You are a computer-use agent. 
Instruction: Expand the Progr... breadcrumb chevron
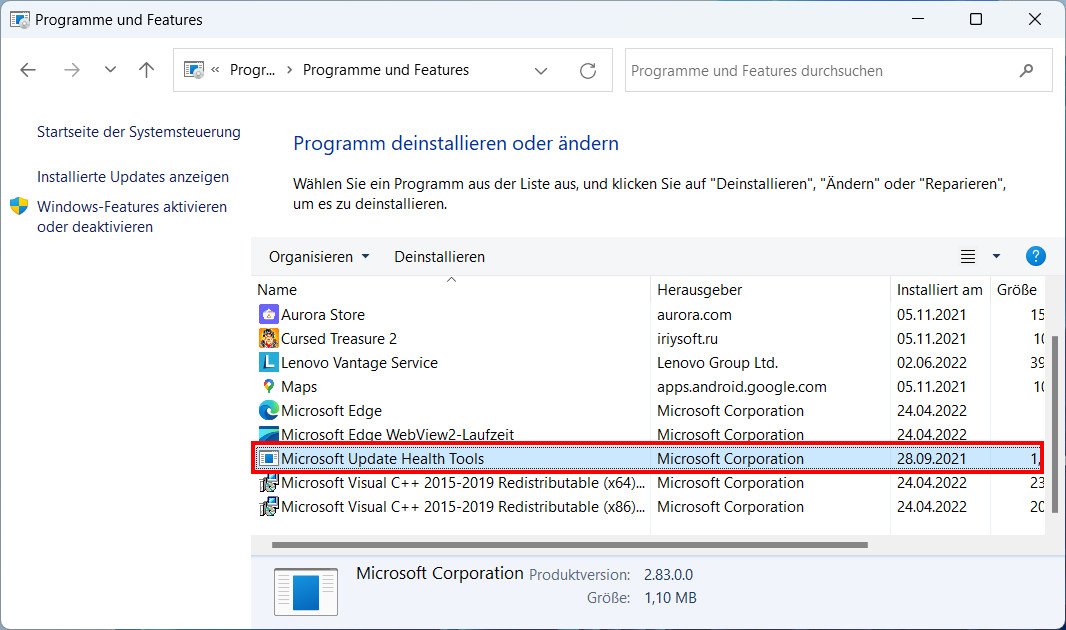pos(290,70)
